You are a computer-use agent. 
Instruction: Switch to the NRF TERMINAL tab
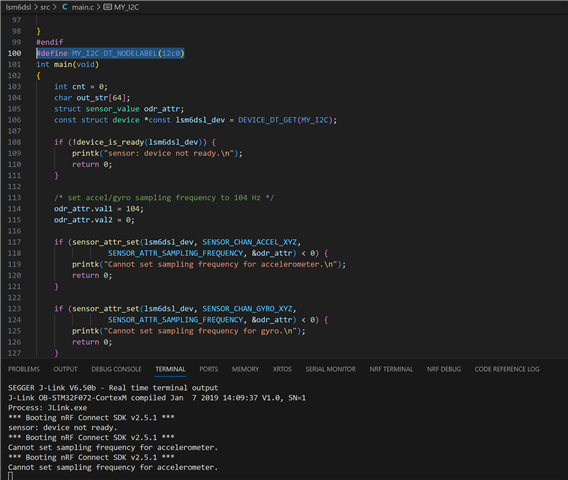click(x=391, y=369)
